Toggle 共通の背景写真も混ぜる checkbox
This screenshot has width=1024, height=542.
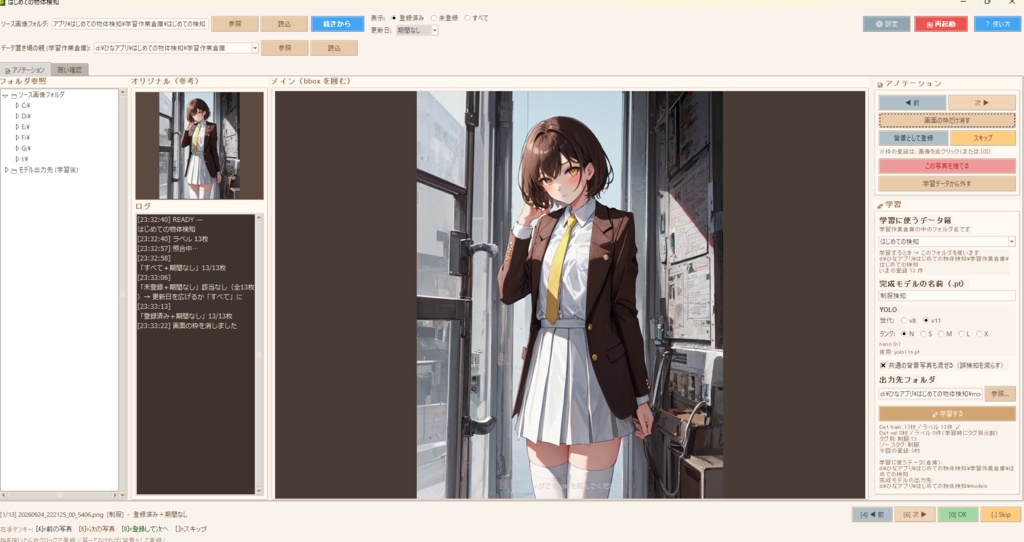[x=883, y=366]
